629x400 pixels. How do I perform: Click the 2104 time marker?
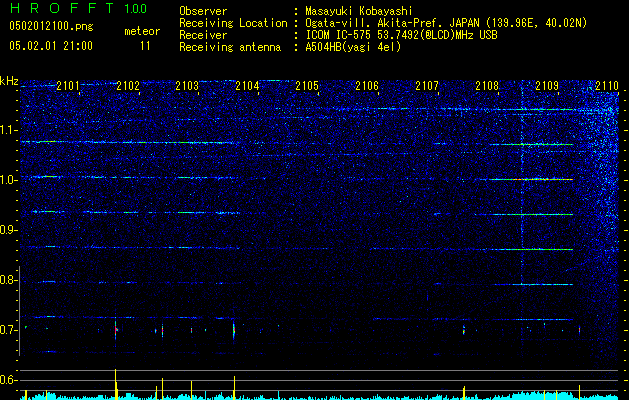click(x=247, y=85)
